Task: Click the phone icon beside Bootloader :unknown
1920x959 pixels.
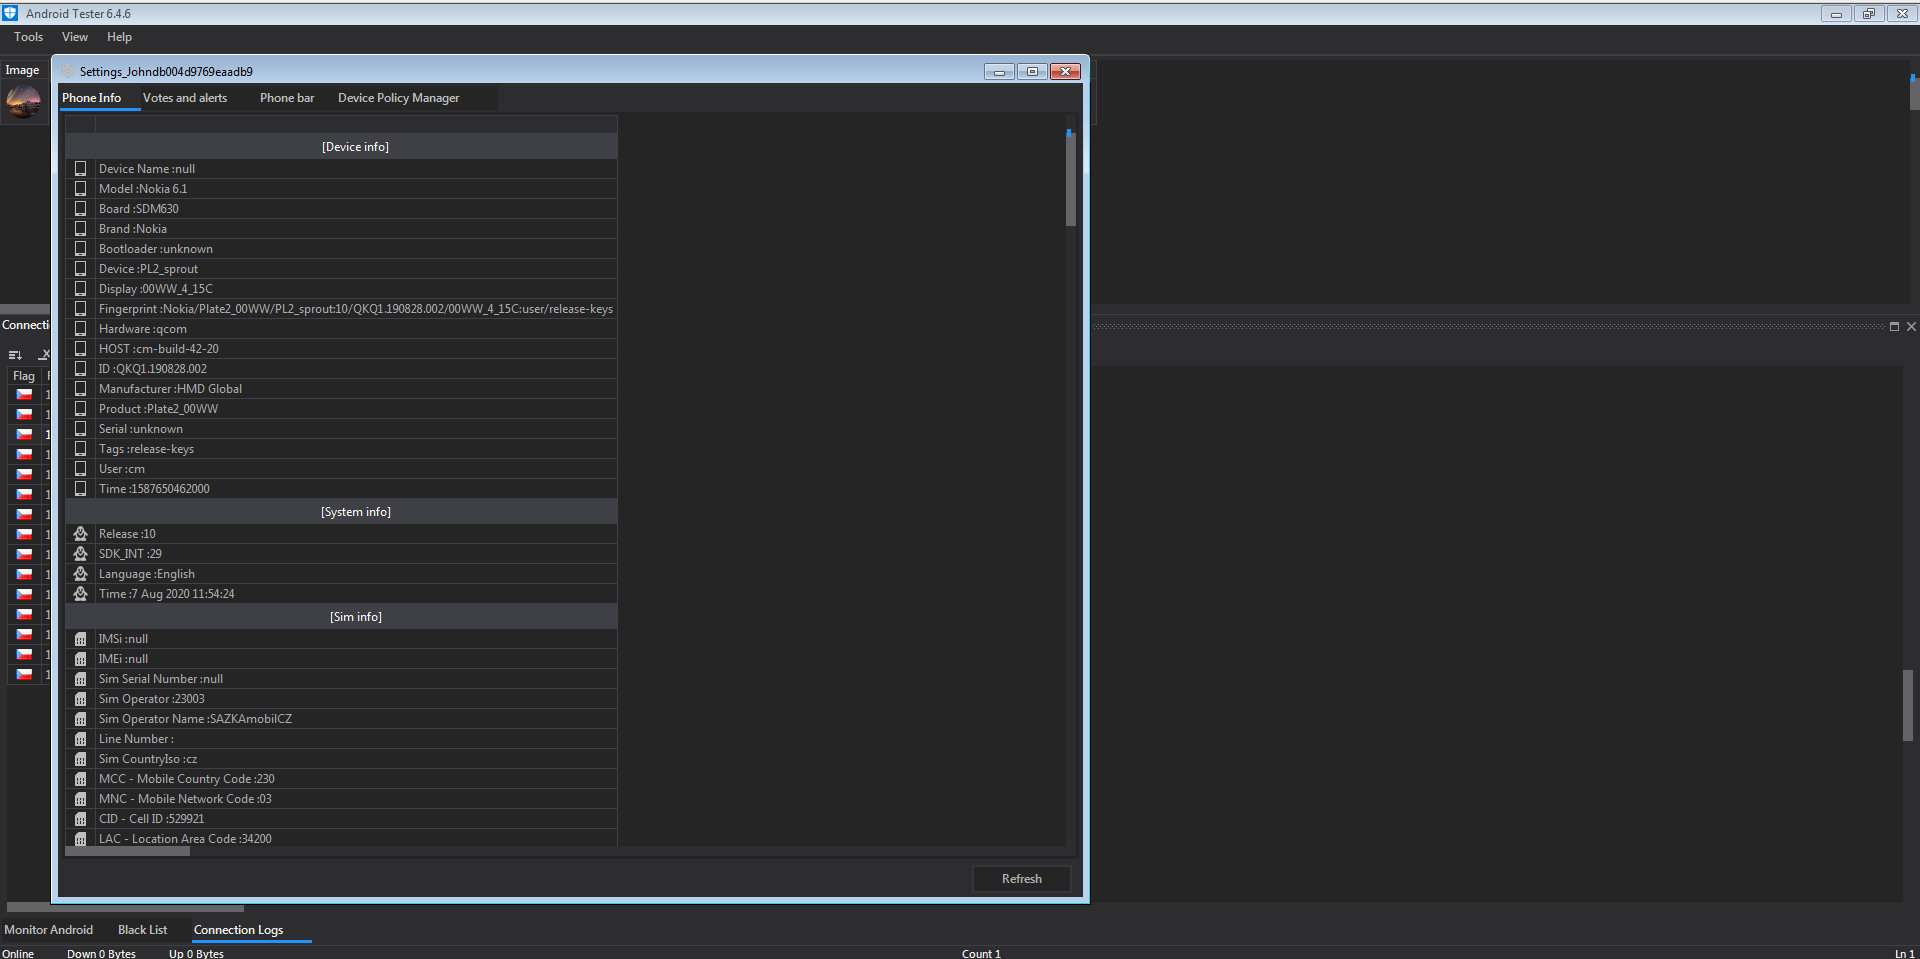Action: click(81, 249)
